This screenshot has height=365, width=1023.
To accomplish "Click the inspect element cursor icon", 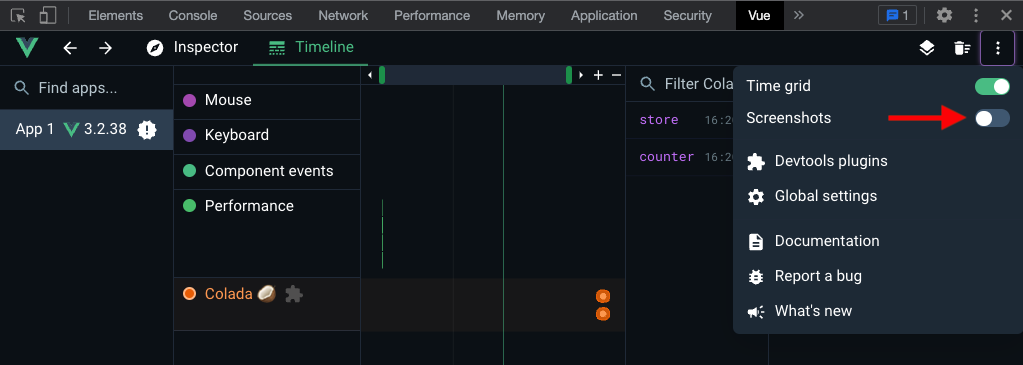I will (19, 15).
